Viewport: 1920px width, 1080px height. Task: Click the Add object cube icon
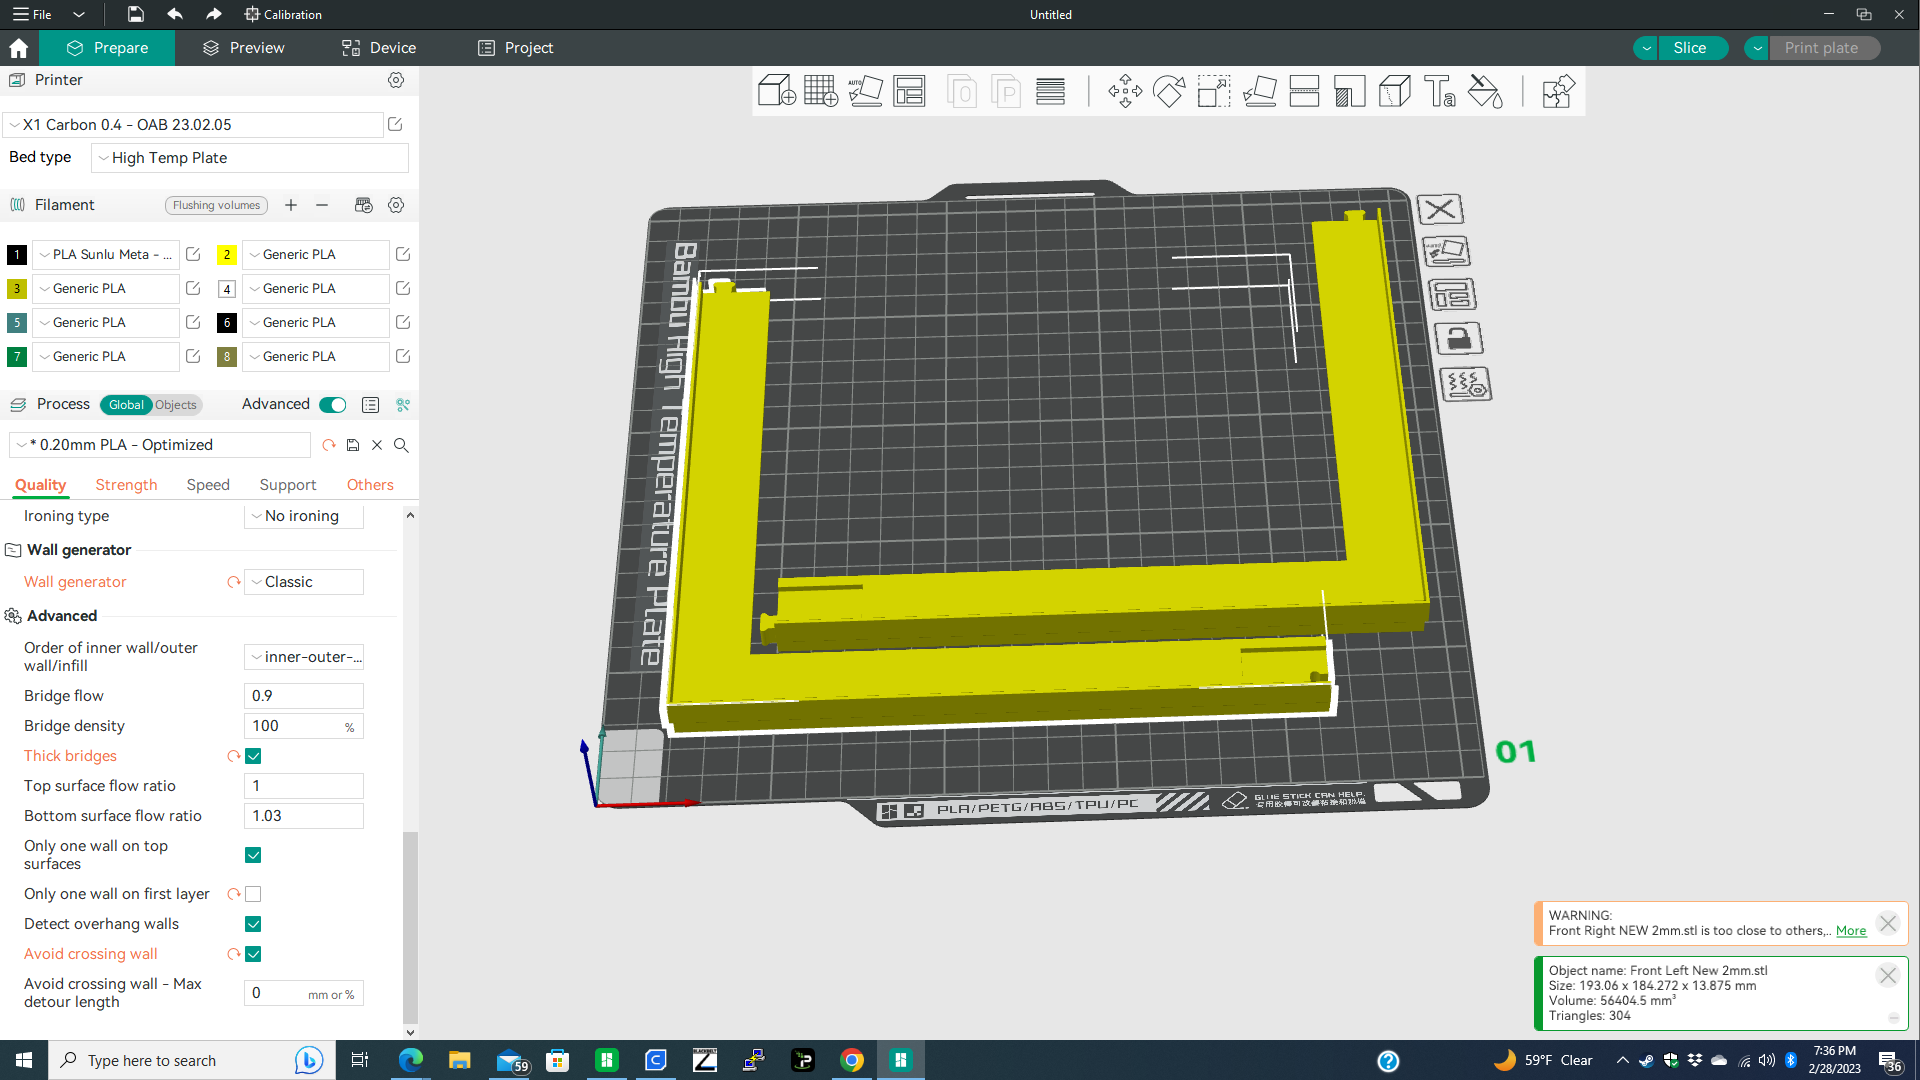click(776, 91)
